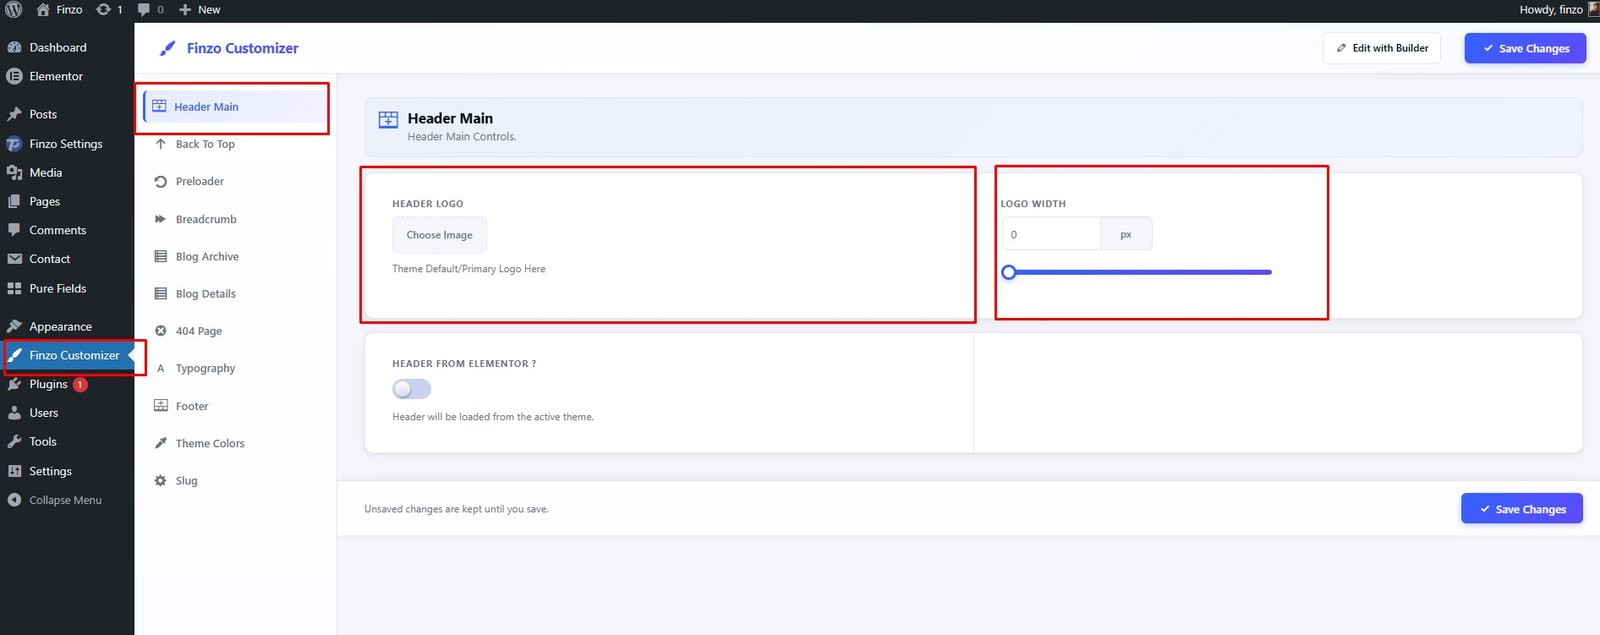Click the Media icon in the sidebar
The height and width of the screenshot is (635, 1600).
(x=14, y=172)
